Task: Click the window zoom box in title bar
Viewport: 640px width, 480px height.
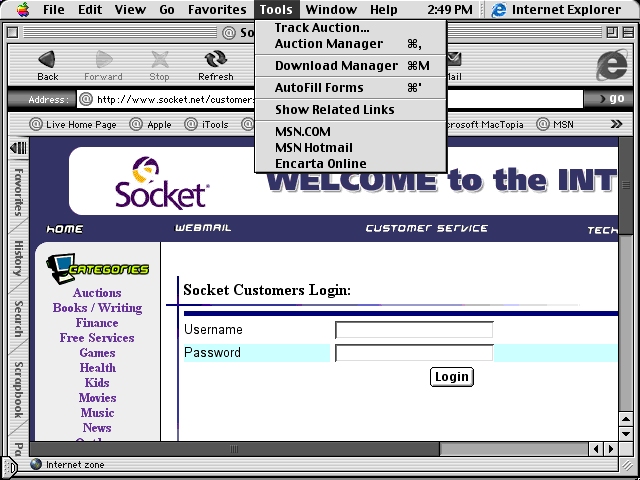Action: point(612,32)
